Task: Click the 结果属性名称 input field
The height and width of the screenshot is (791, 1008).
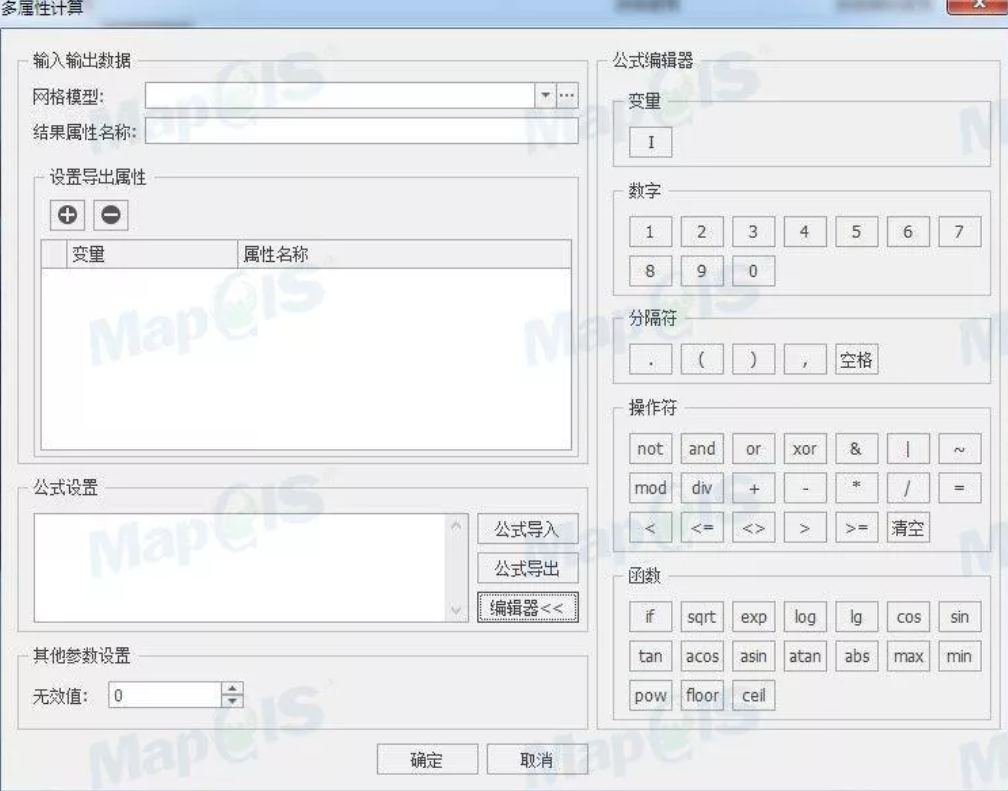Action: (361, 131)
